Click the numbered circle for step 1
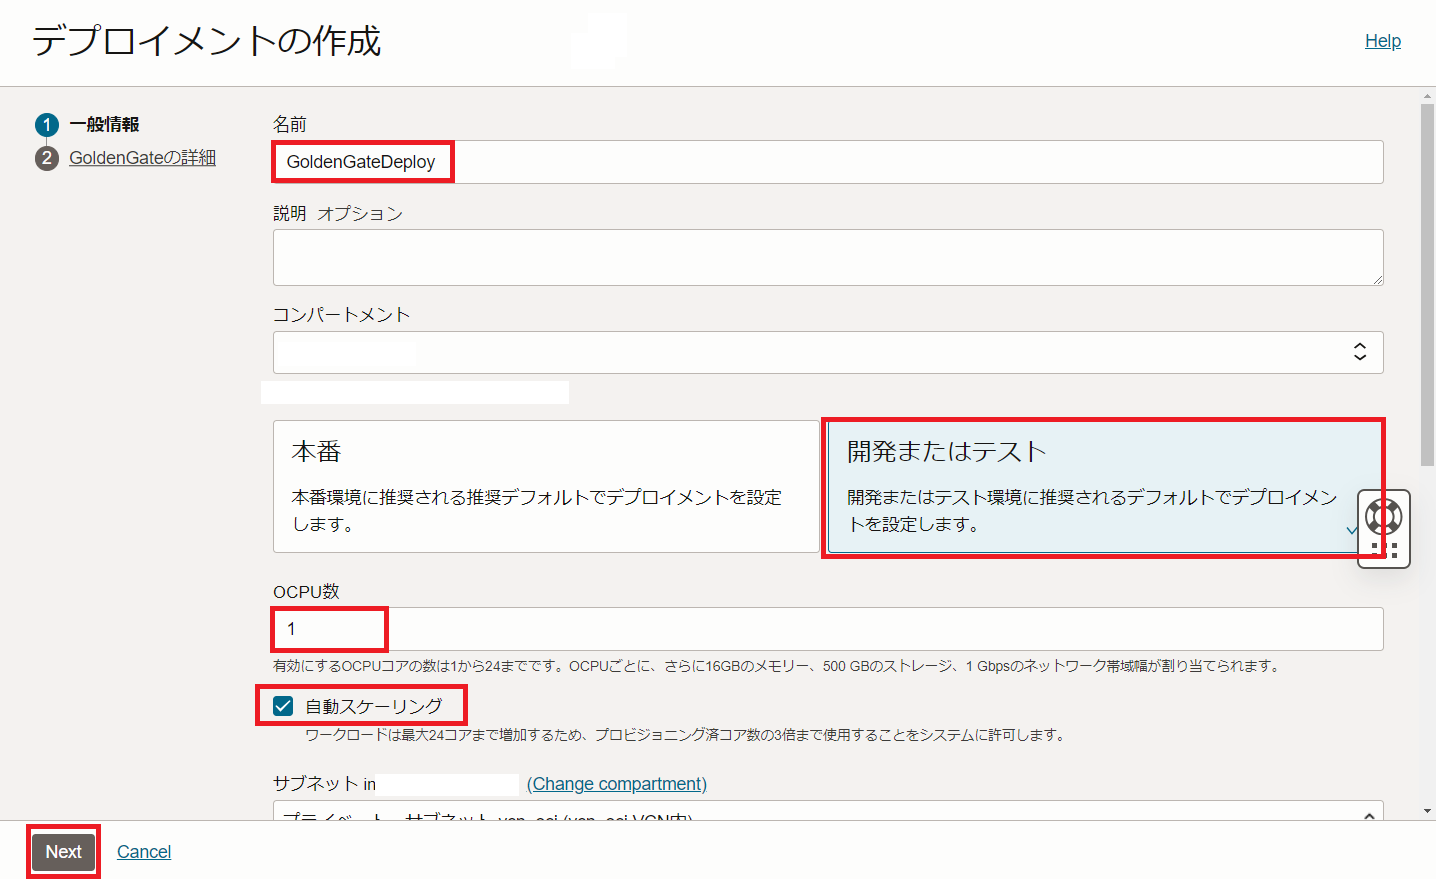1436x879 pixels. tap(47, 124)
